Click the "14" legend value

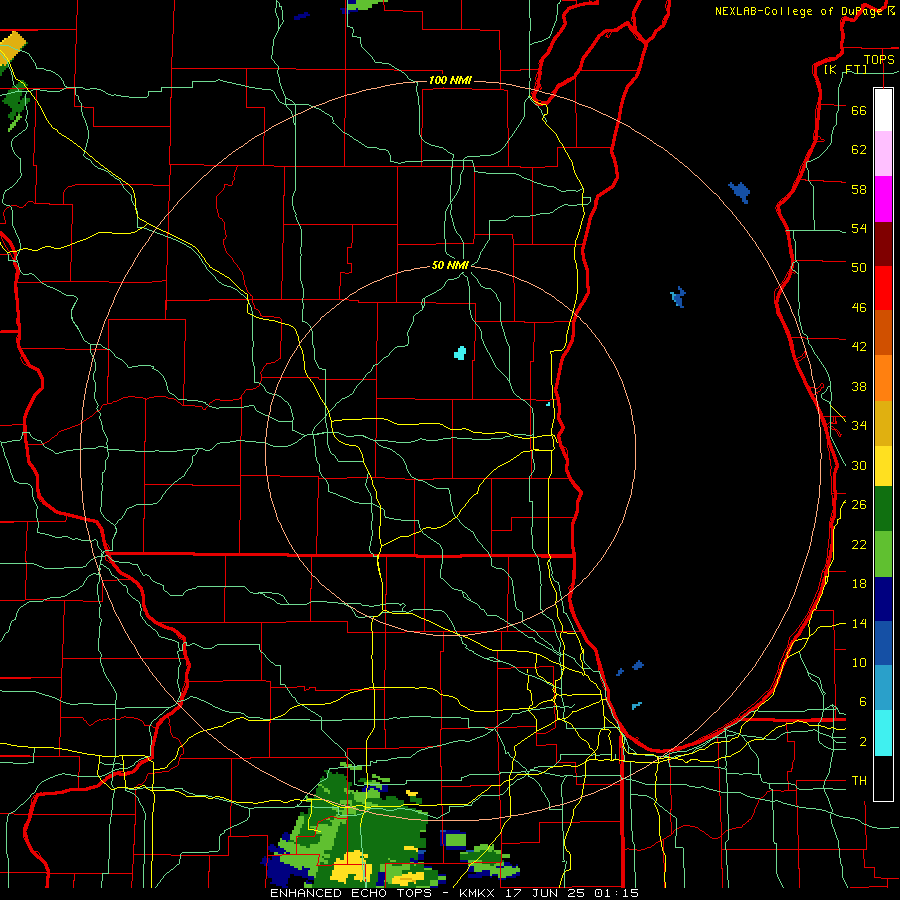coord(859,623)
